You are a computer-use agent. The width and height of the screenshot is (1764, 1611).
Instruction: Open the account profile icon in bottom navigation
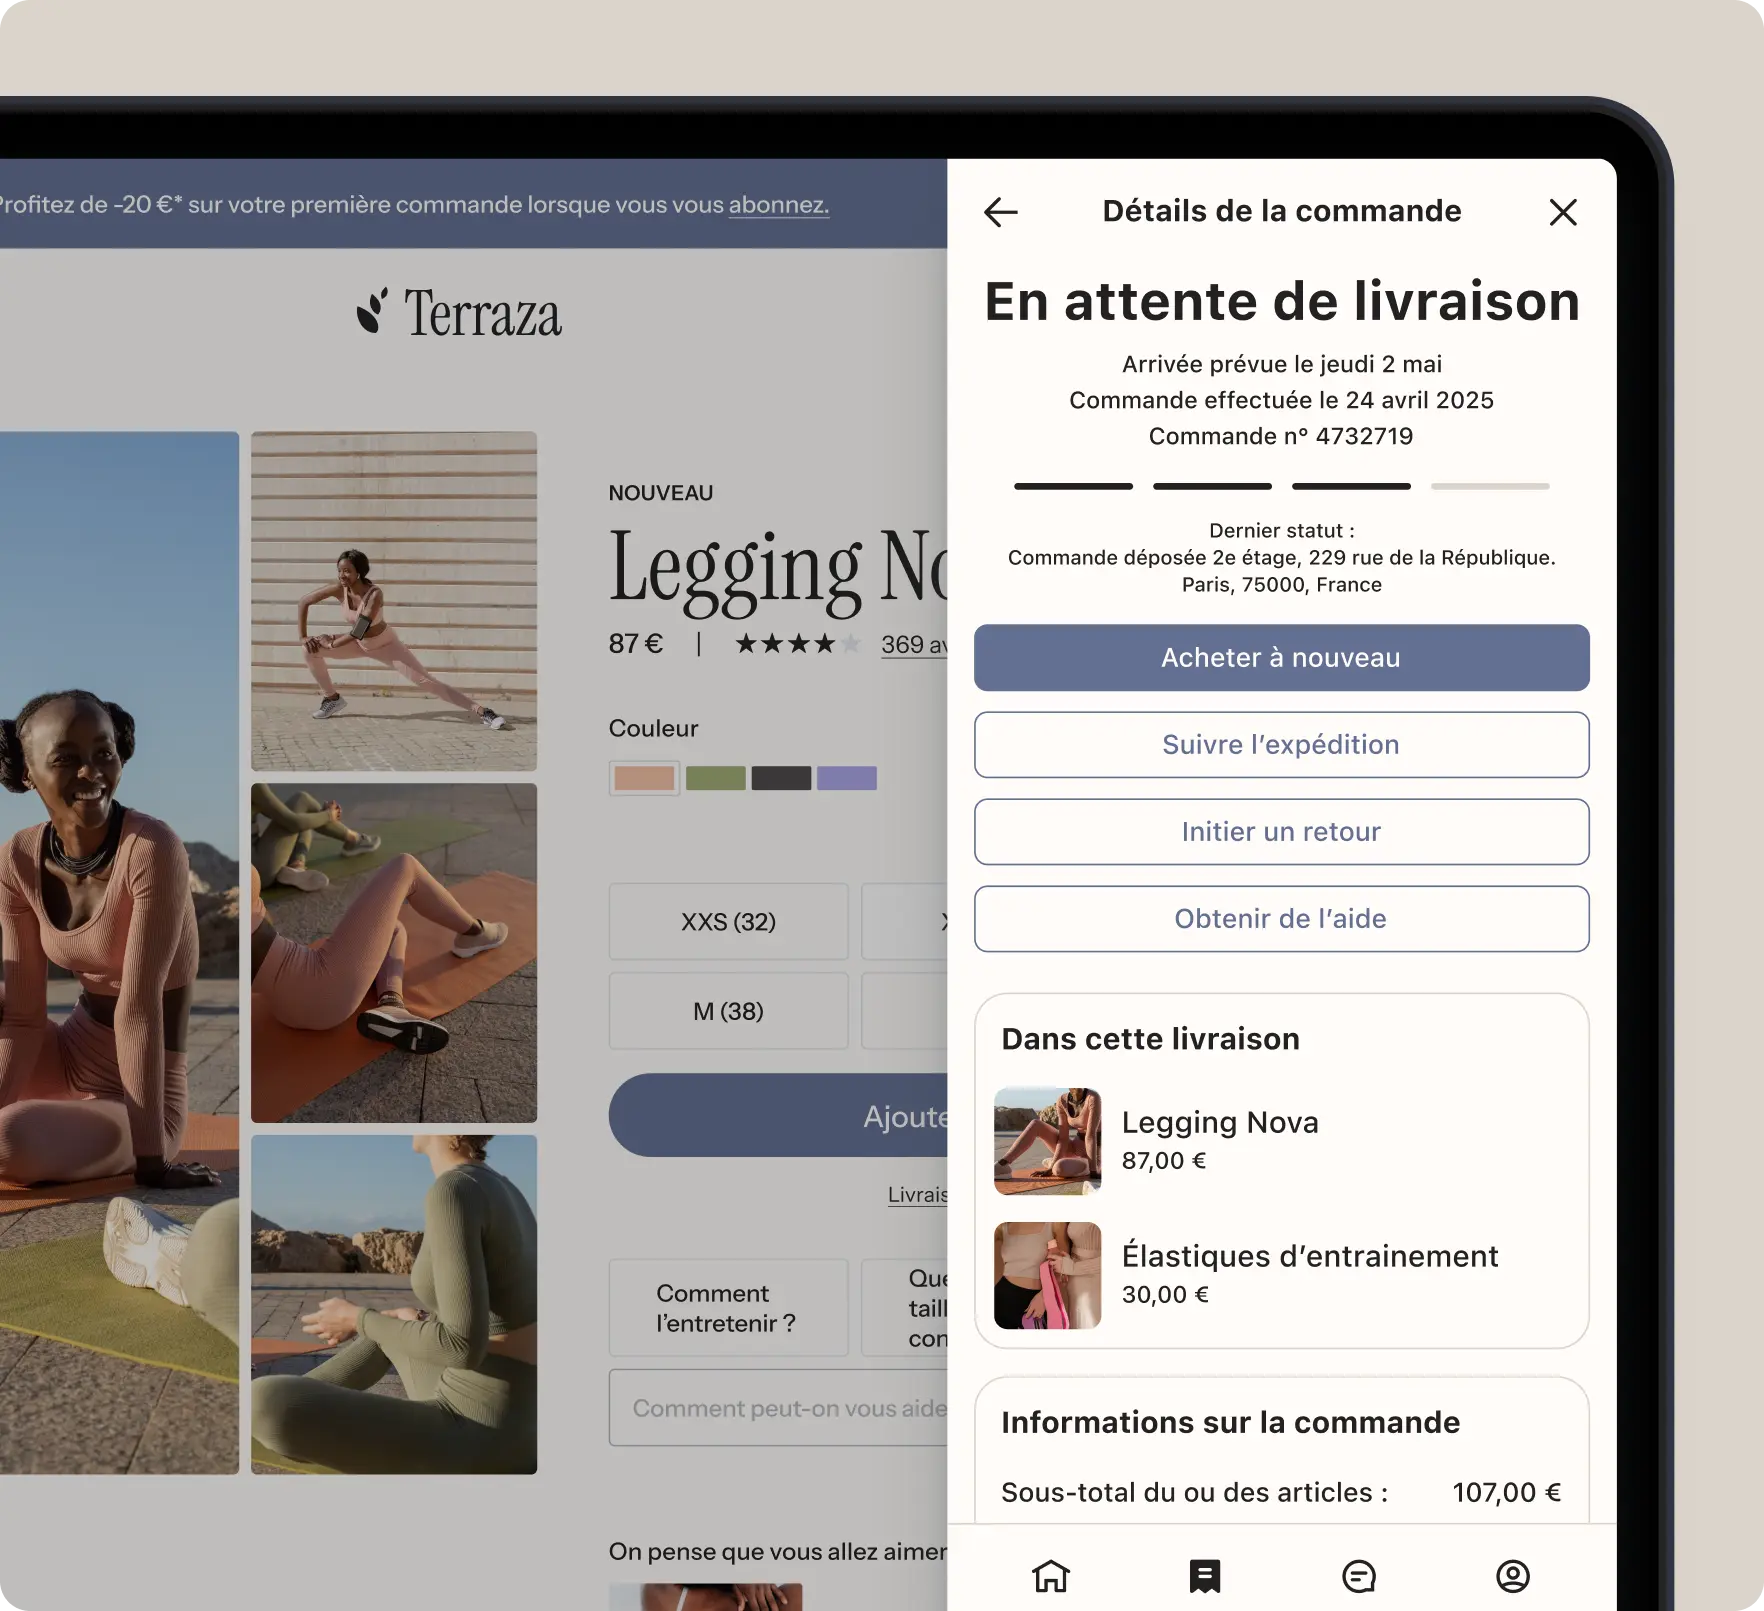click(1513, 1576)
